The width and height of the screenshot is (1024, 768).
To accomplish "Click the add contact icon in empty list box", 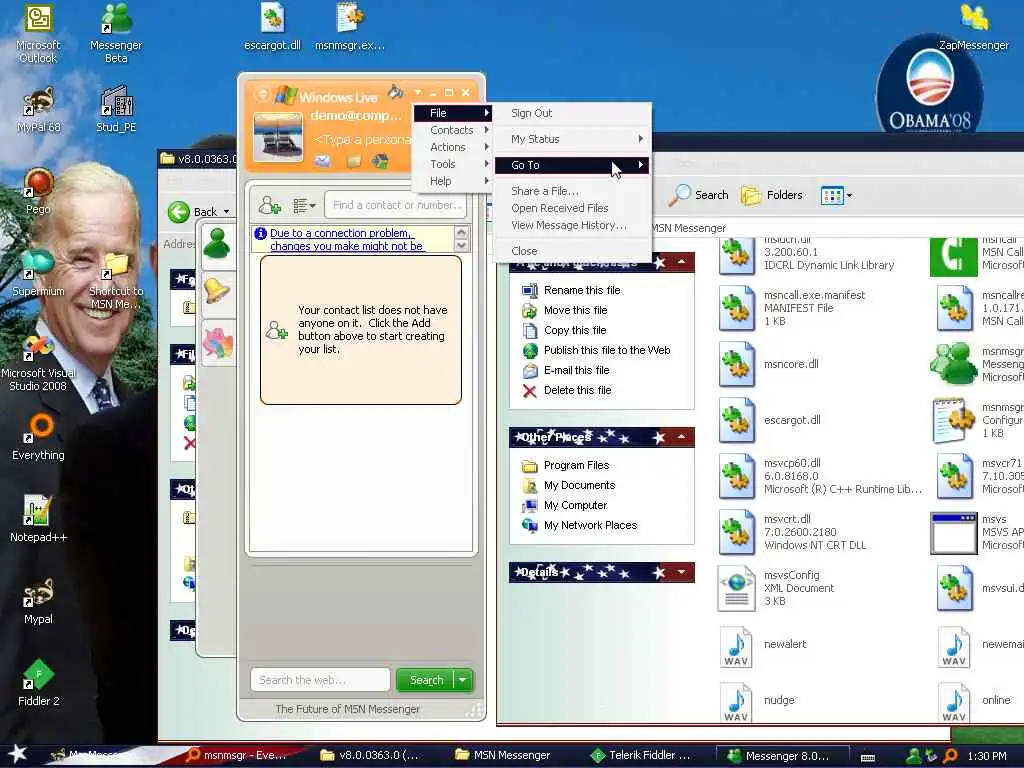I will pos(276,330).
